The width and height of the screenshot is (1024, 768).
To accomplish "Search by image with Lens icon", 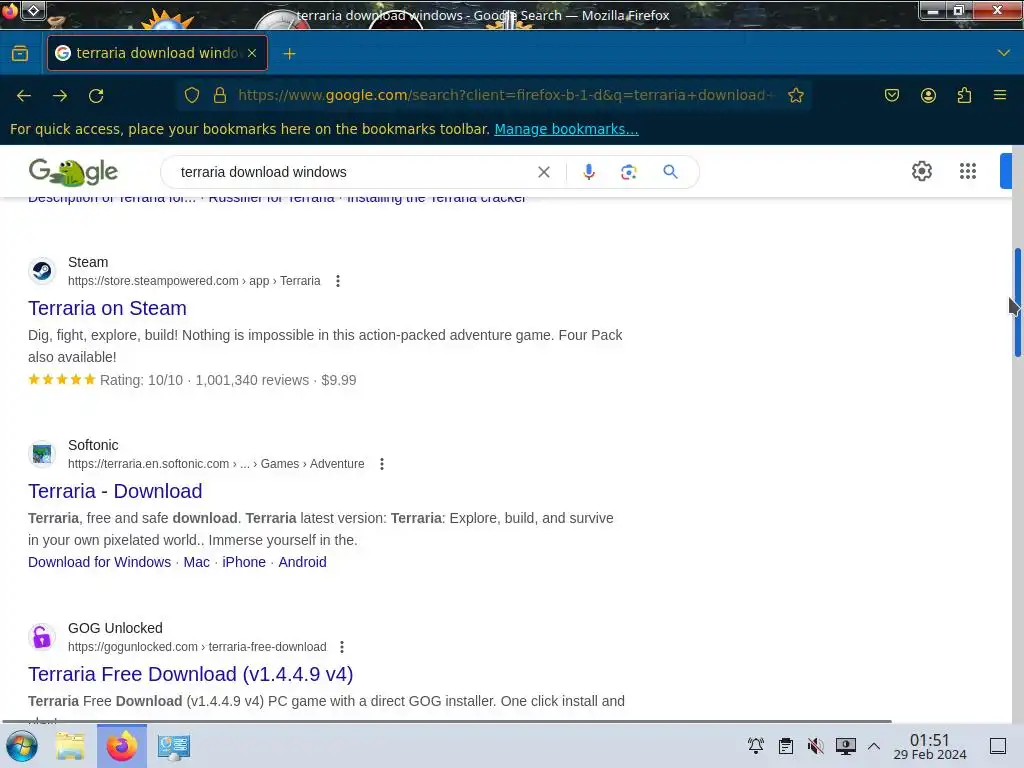I will click(x=629, y=172).
